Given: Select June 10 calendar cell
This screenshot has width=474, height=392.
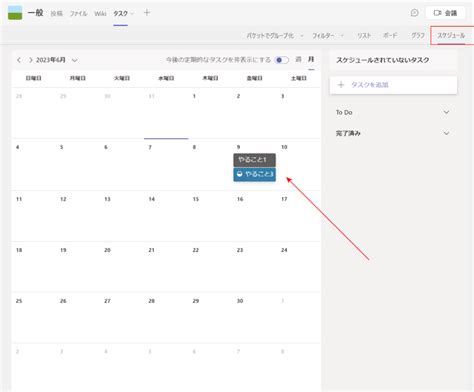Looking at the screenshot, I should pyautogui.click(x=299, y=164).
